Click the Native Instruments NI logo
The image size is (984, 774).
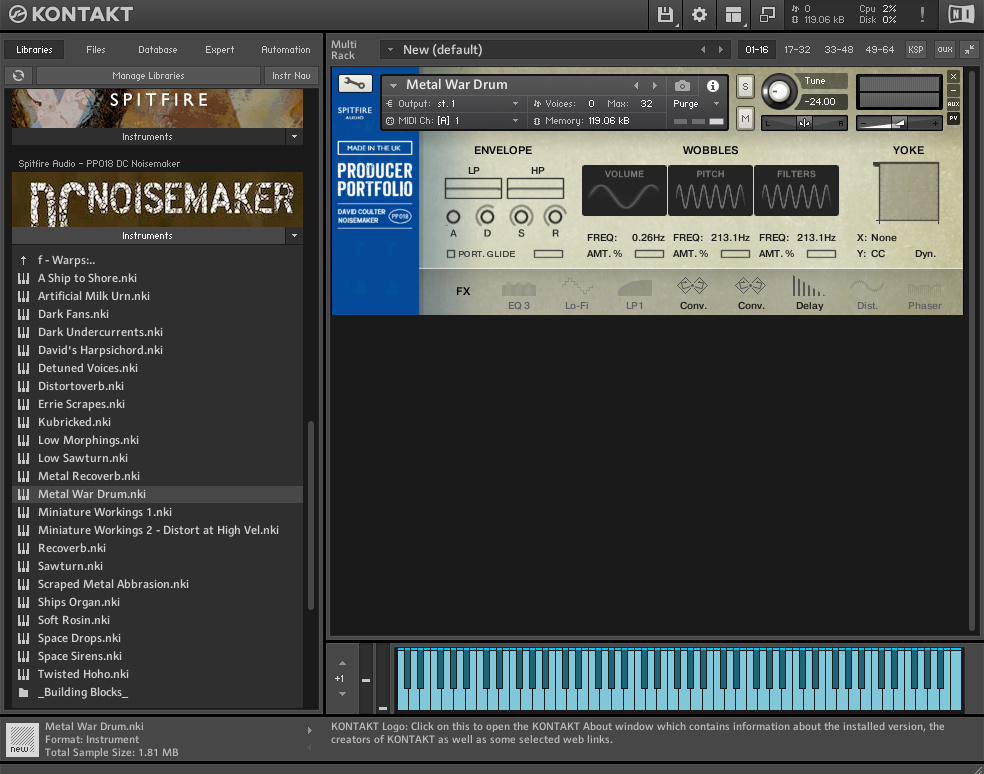(x=960, y=14)
